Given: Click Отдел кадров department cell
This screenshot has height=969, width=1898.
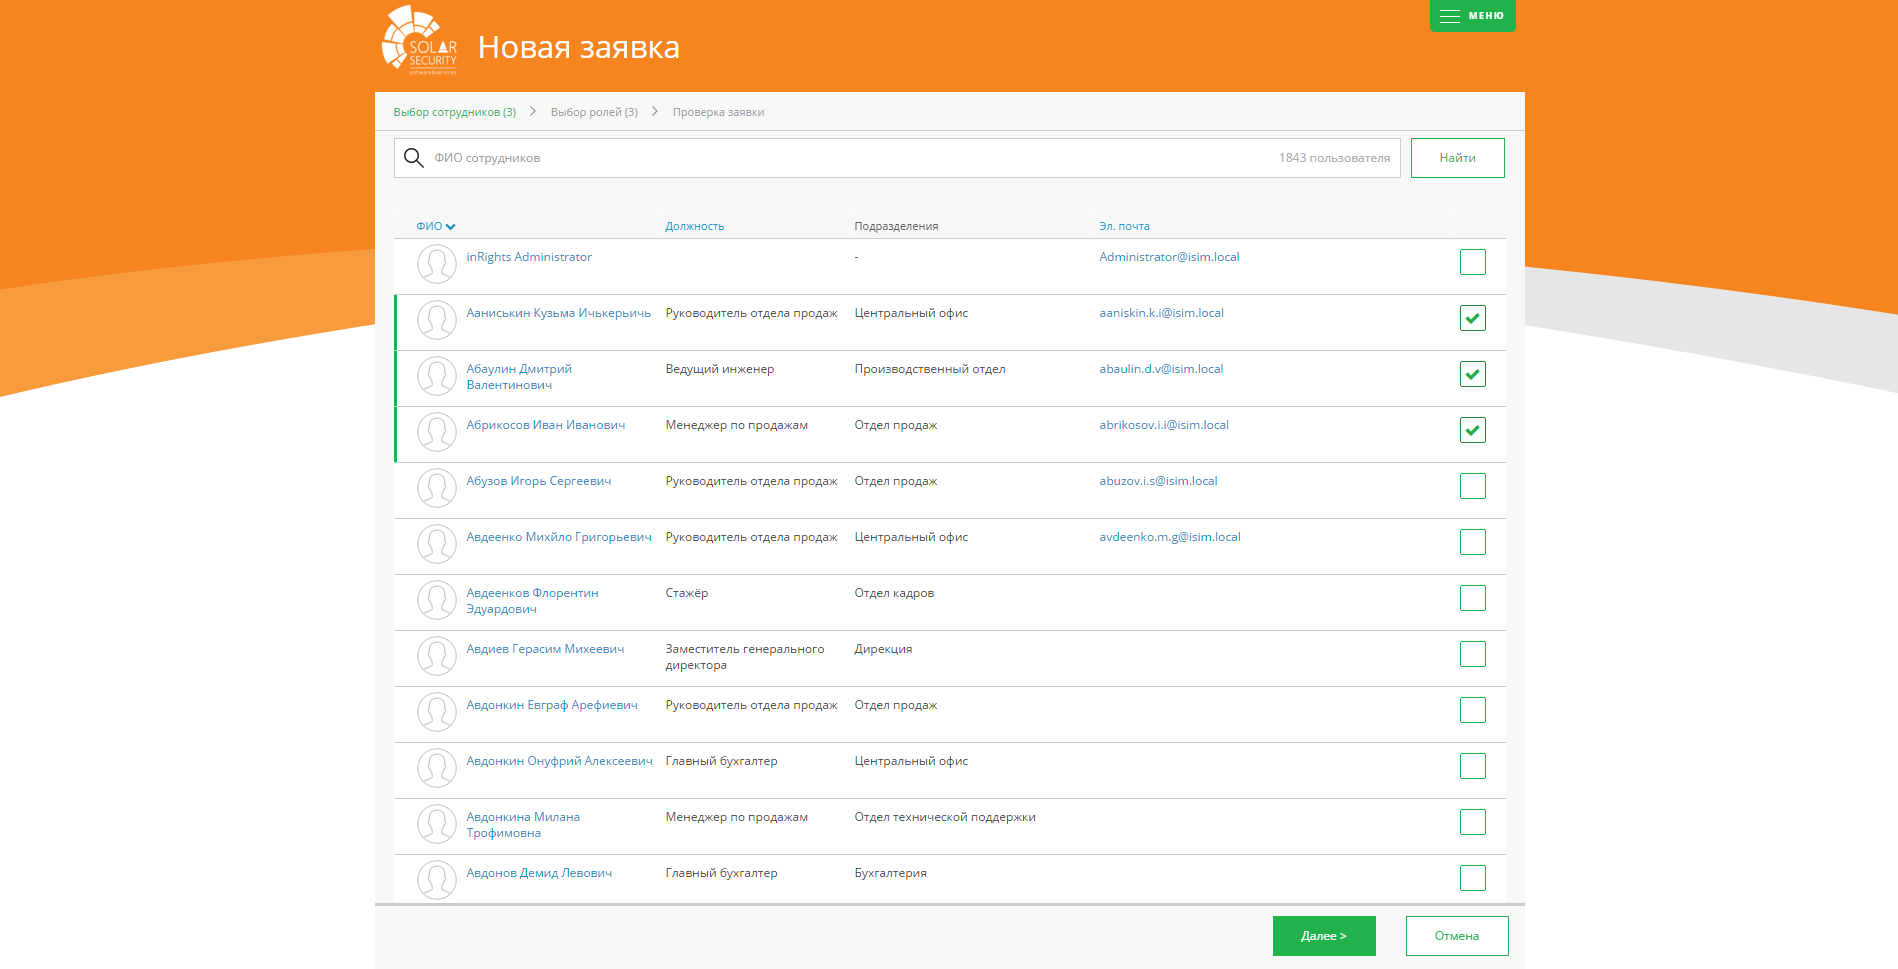Looking at the screenshot, I should (894, 593).
